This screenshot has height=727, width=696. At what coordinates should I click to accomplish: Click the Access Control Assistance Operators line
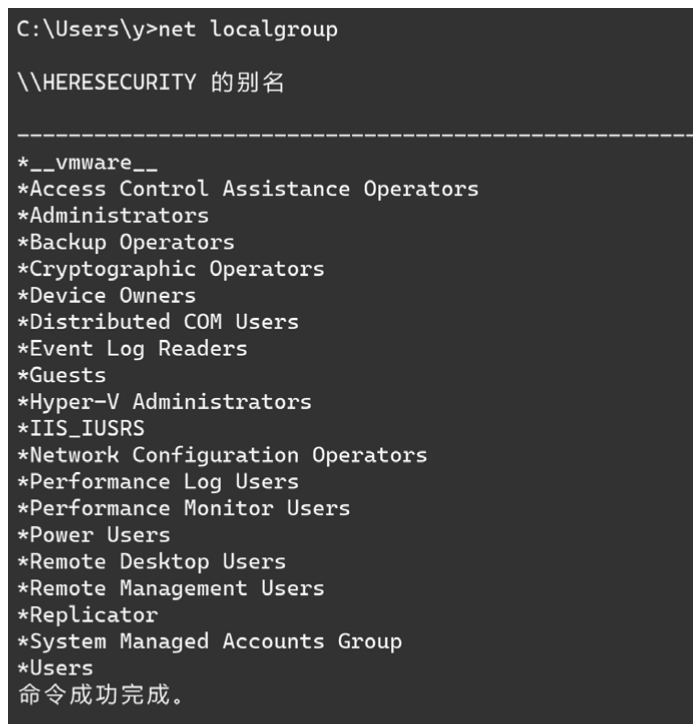click(x=248, y=188)
